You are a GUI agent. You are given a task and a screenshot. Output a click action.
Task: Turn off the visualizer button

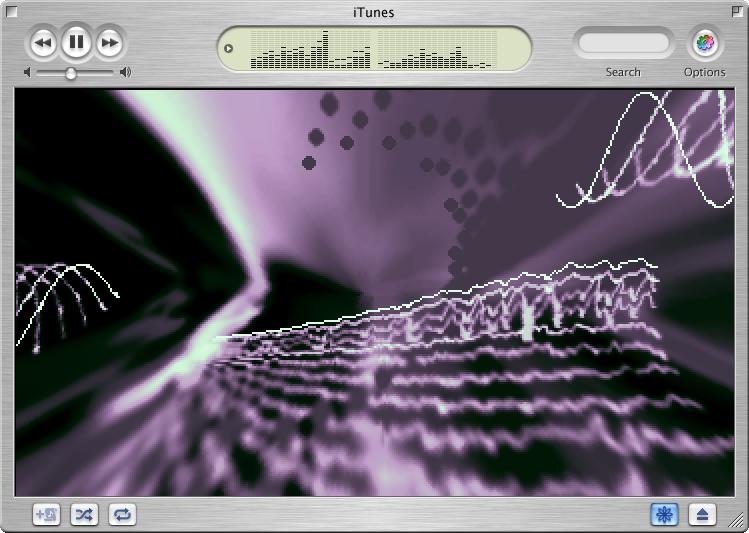pyautogui.click(x=664, y=514)
